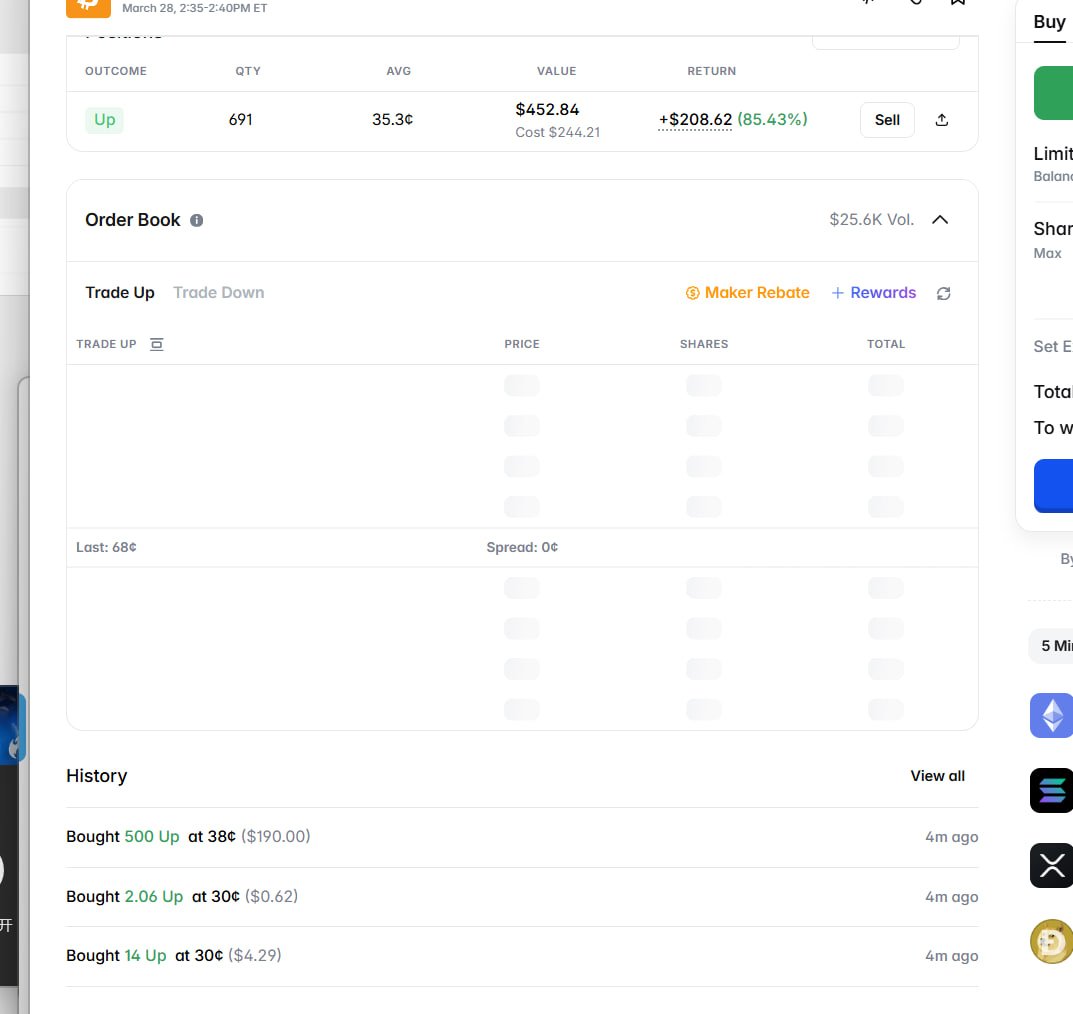The width and height of the screenshot is (1073, 1014).
Task: Open the Limit order type dropdown
Action: point(1052,154)
